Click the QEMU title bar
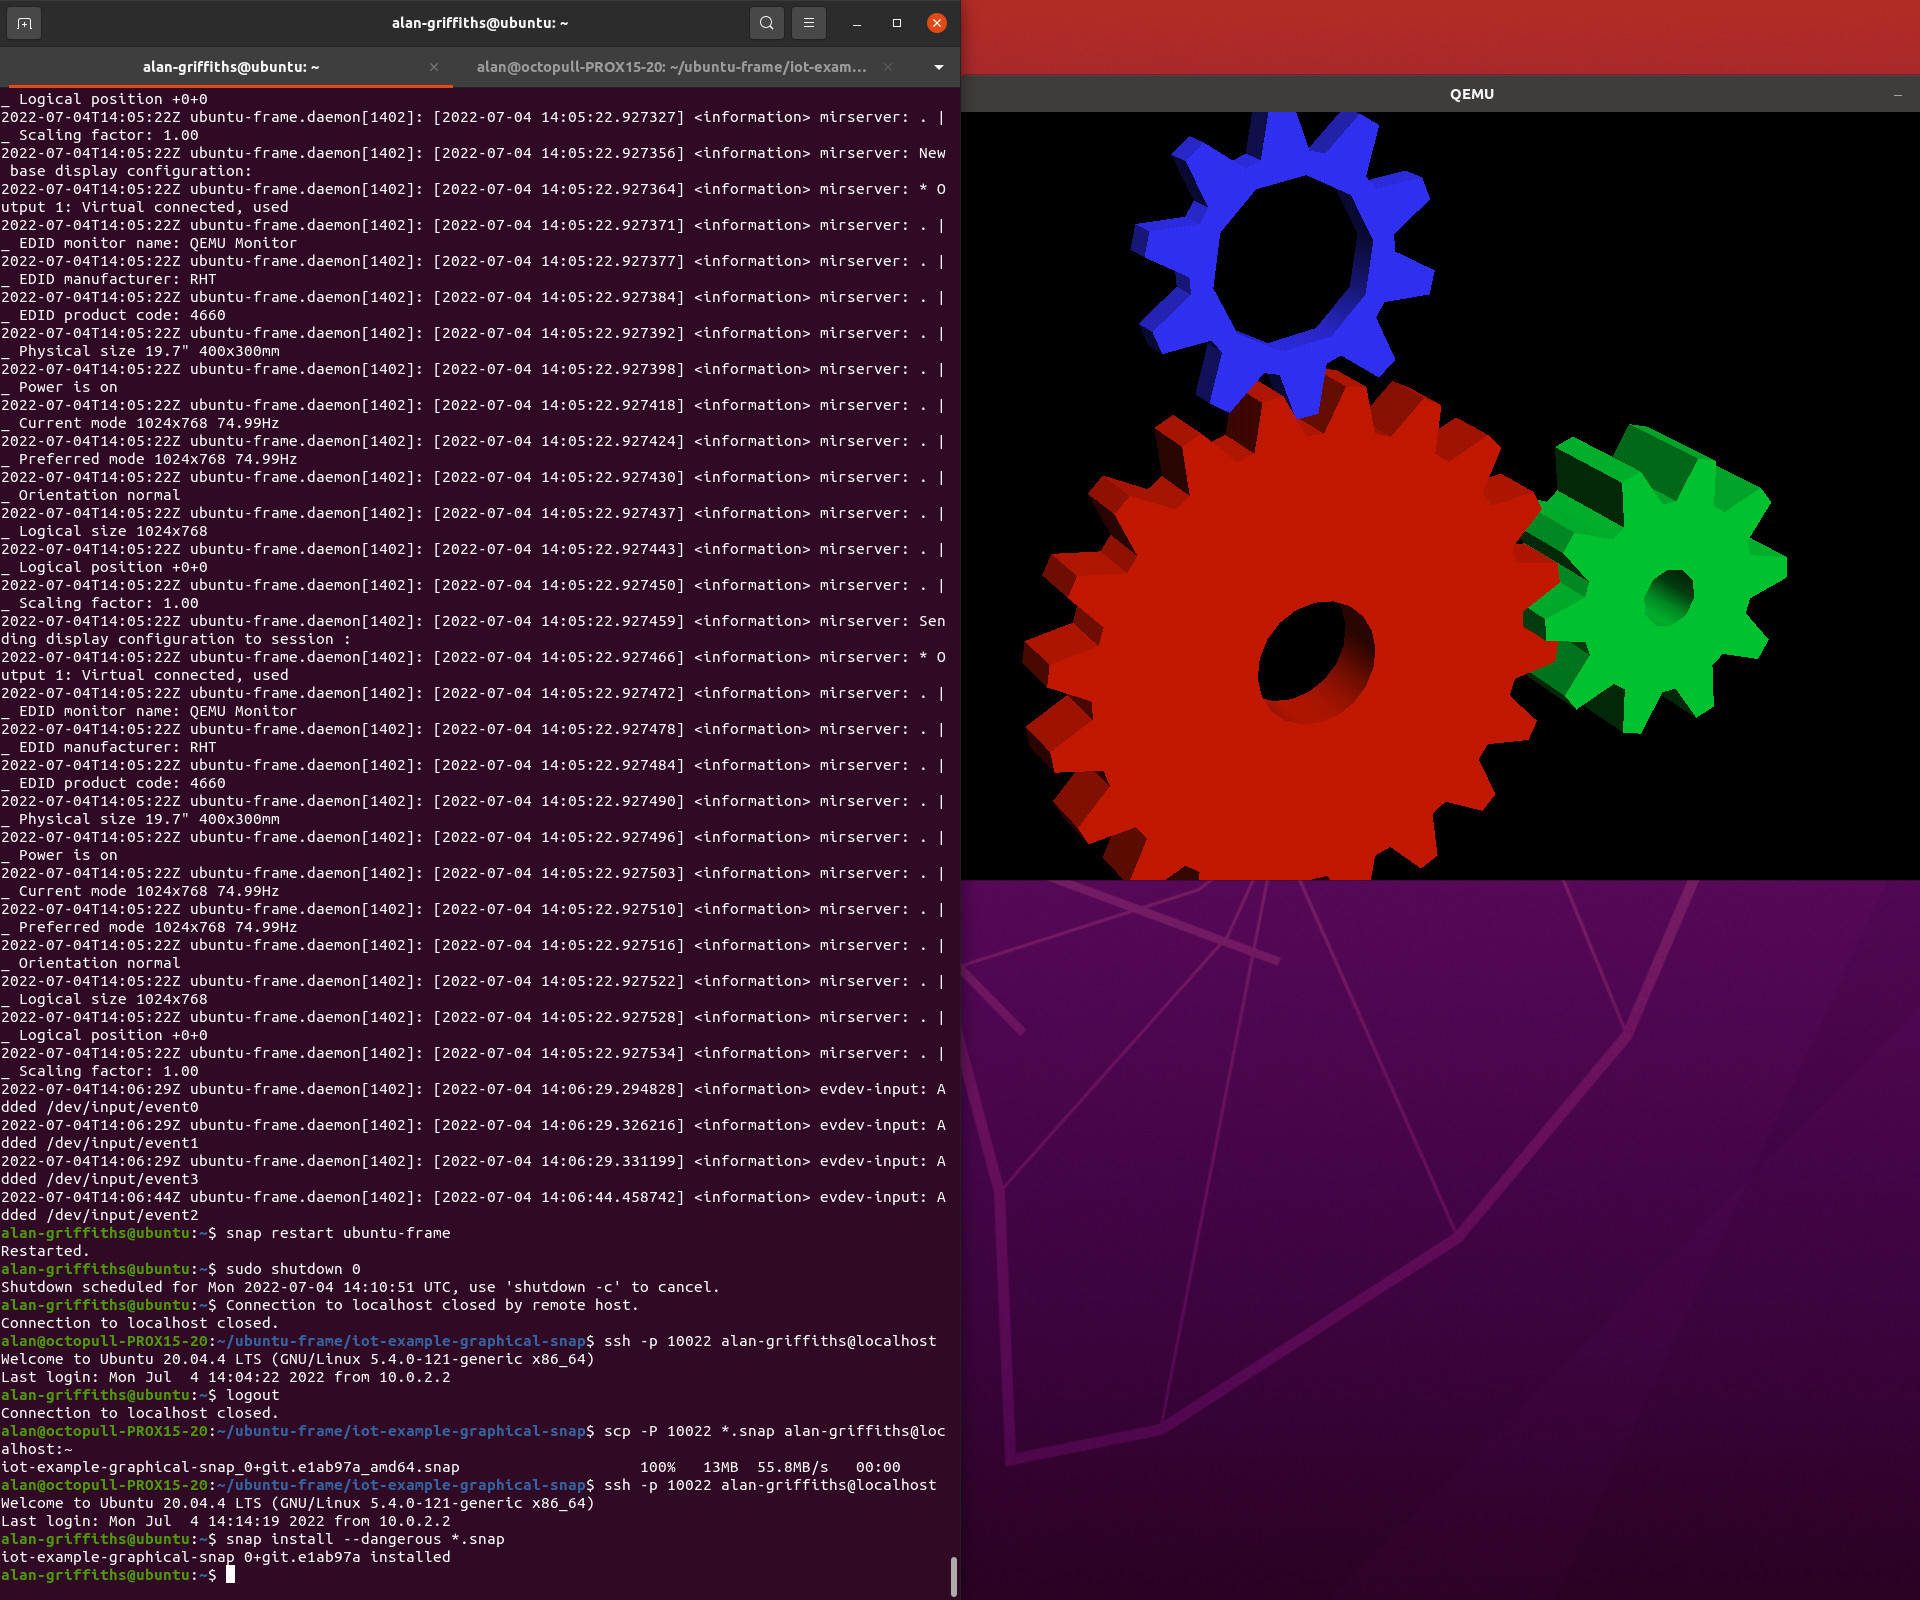The height and width of the screenshot is (1600, 1920). (x=1470, y=93)
